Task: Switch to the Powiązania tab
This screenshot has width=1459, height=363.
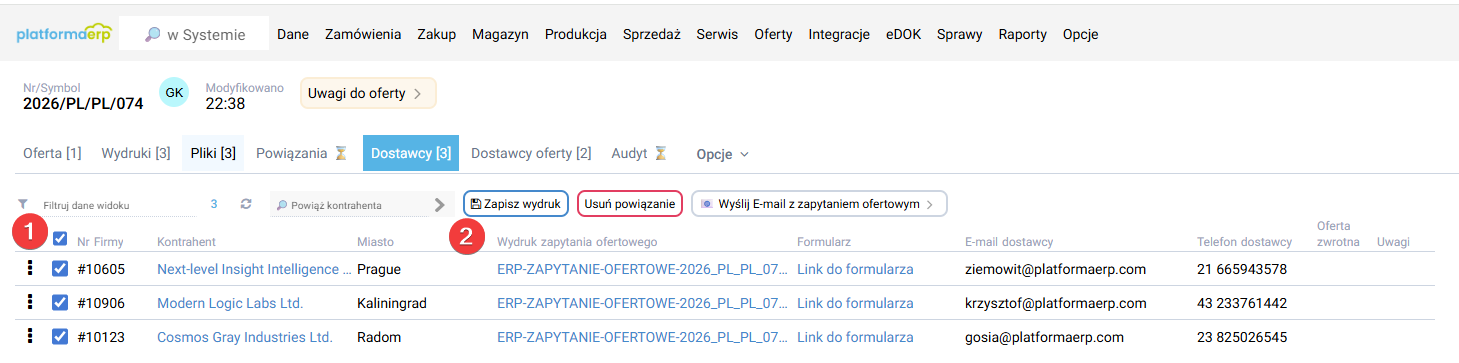Action: [x=301, y=154]
